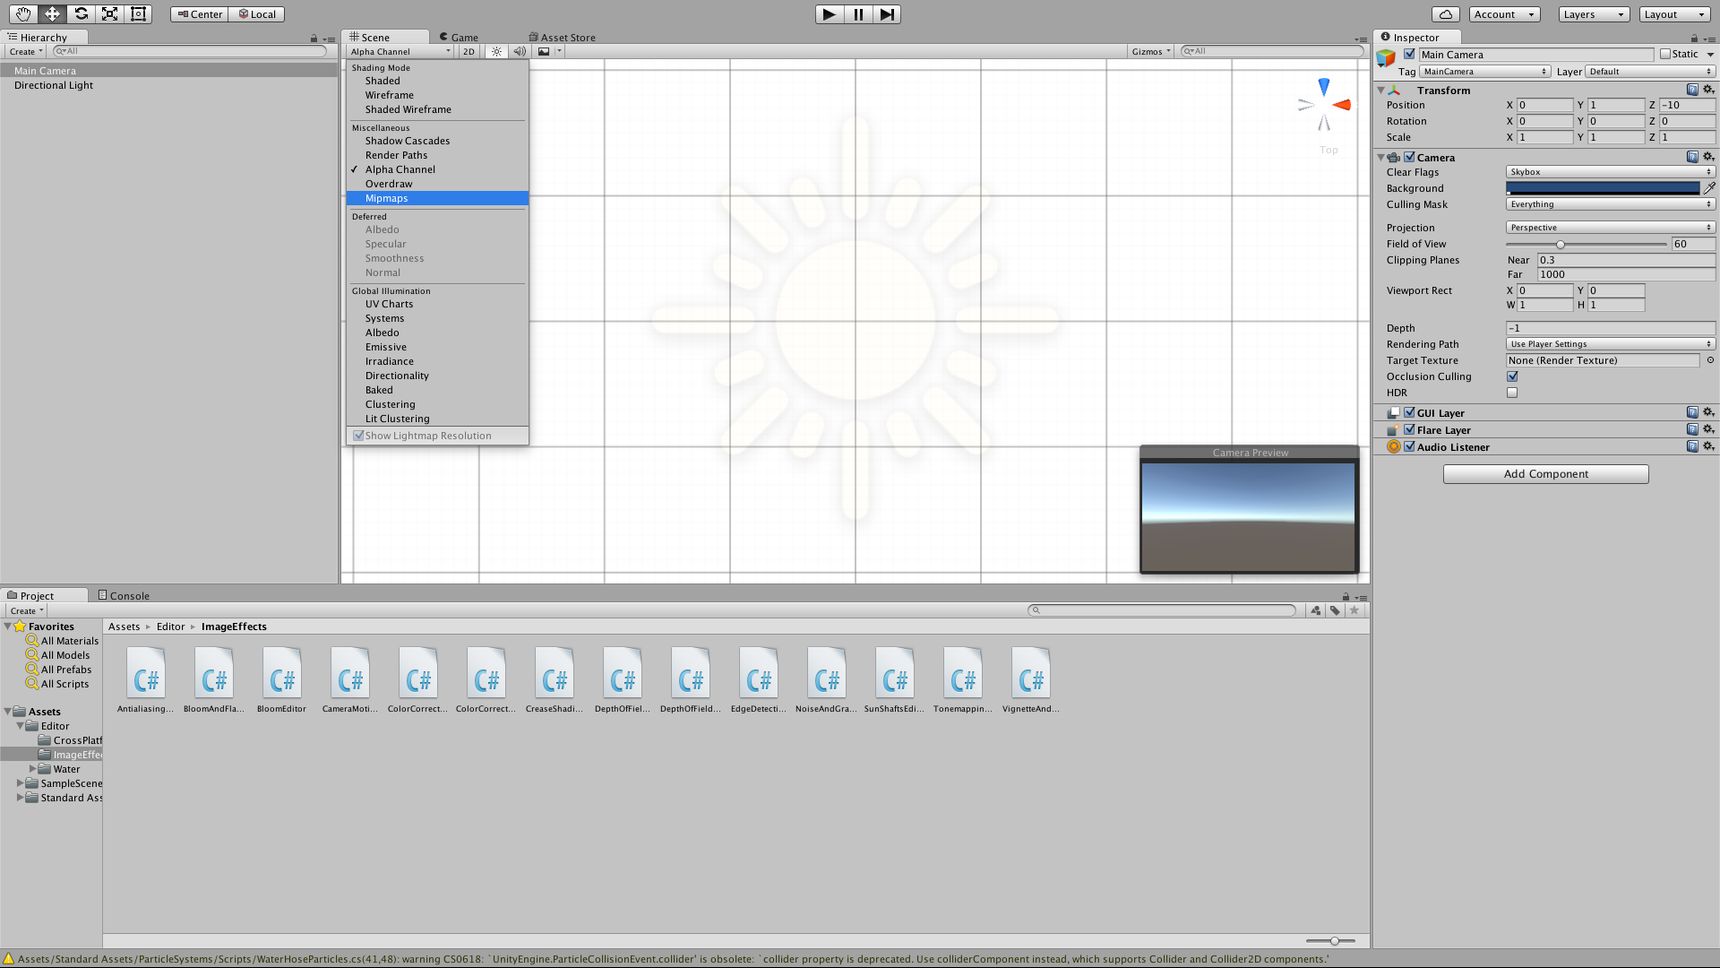Click the Step frame button
1720x968 pixels.
tap(887, 14)
